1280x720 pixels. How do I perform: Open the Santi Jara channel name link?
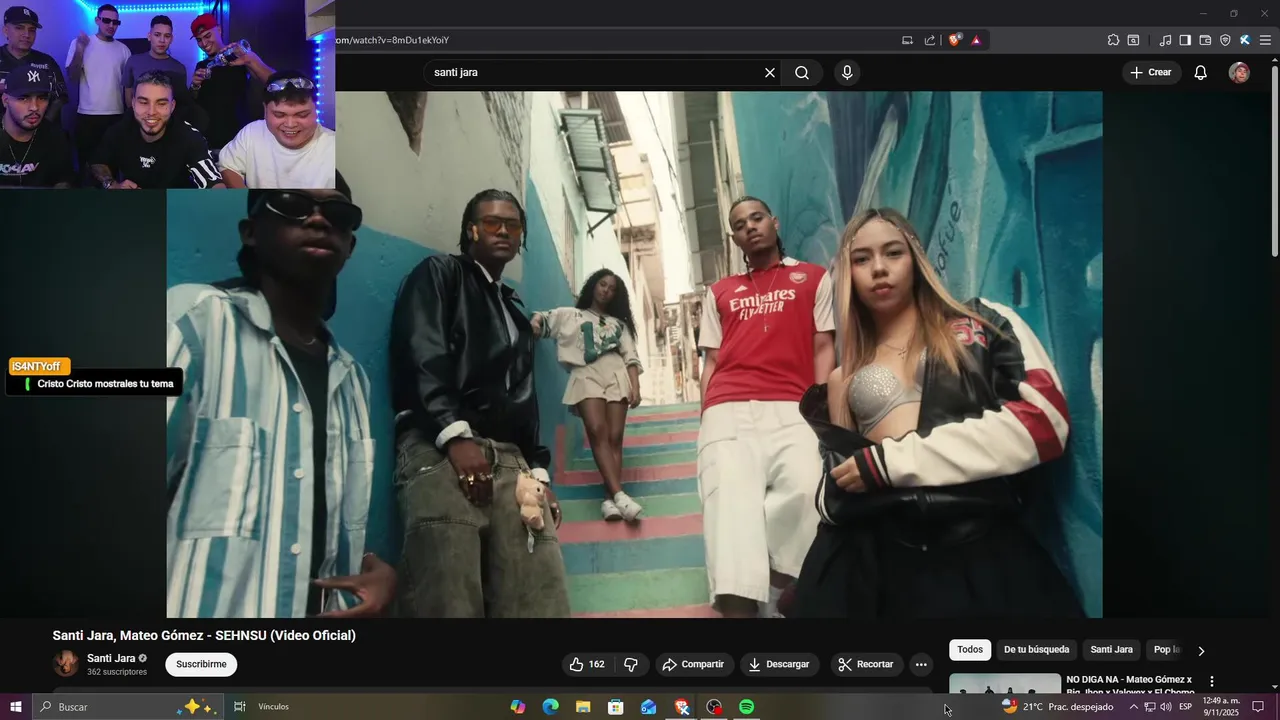[111, 658]
